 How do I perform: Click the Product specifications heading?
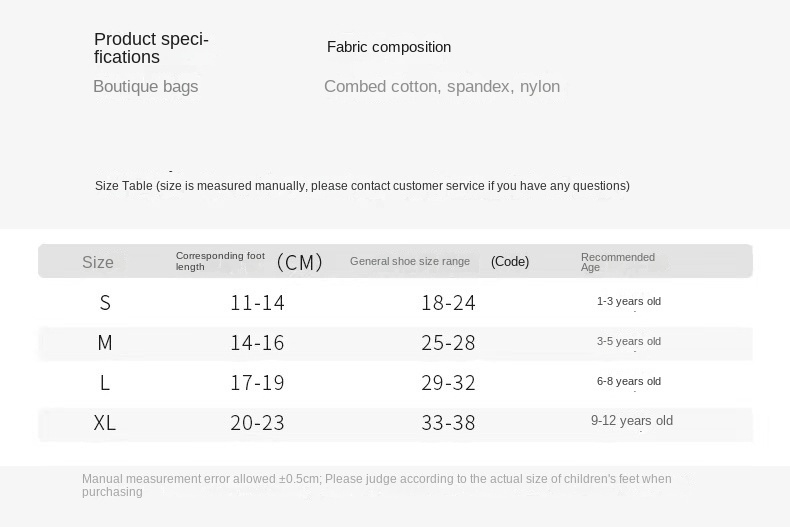click(151, 48)
